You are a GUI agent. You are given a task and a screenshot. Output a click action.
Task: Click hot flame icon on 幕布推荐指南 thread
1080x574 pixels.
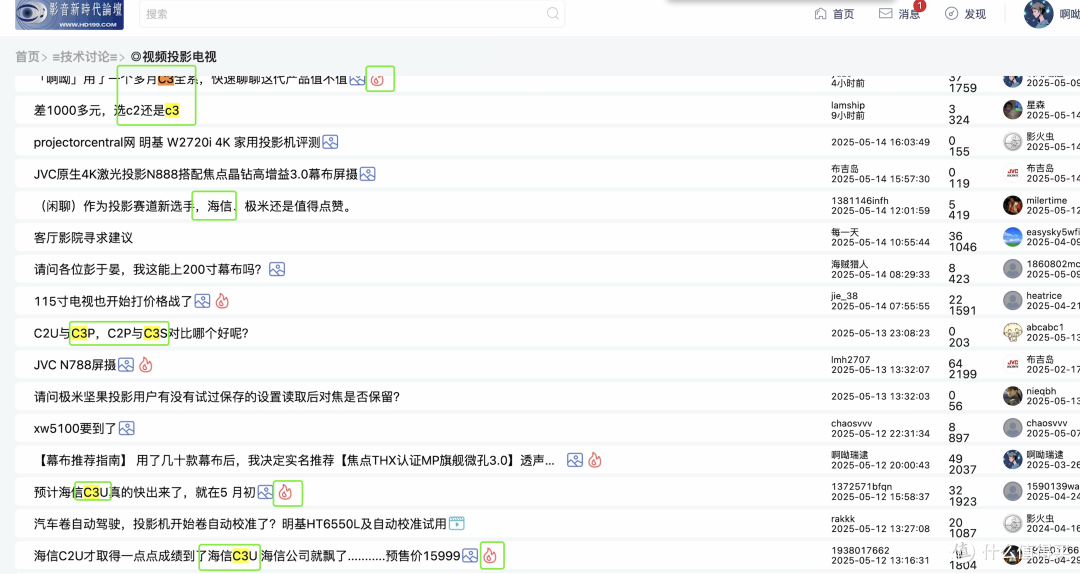594,460
